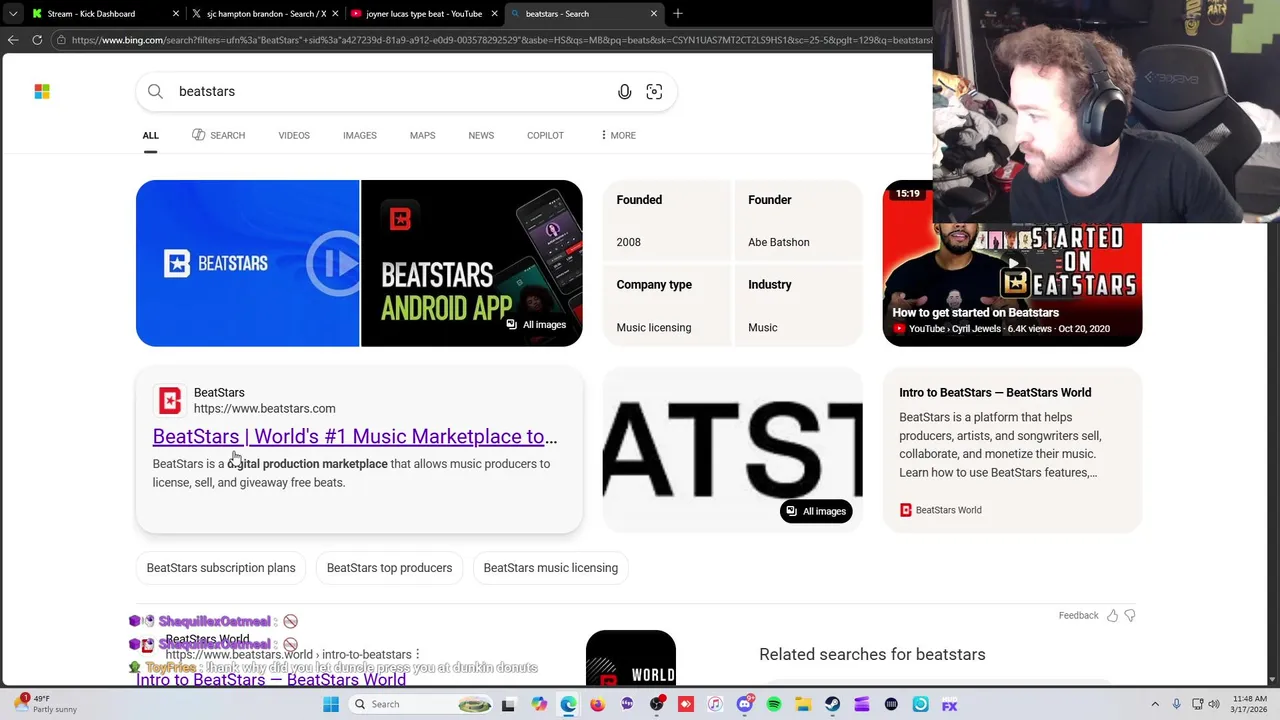This screenshot has height=720, width=1280.
Task: Select the ALL results tab
Action: (150, 135)
